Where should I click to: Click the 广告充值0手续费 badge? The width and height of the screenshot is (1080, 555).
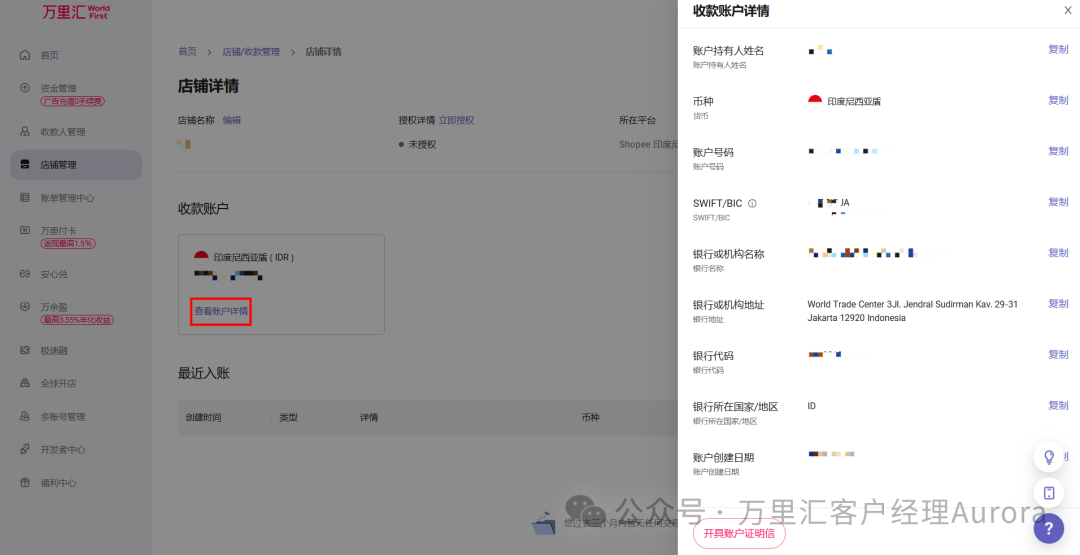[72, 101]
